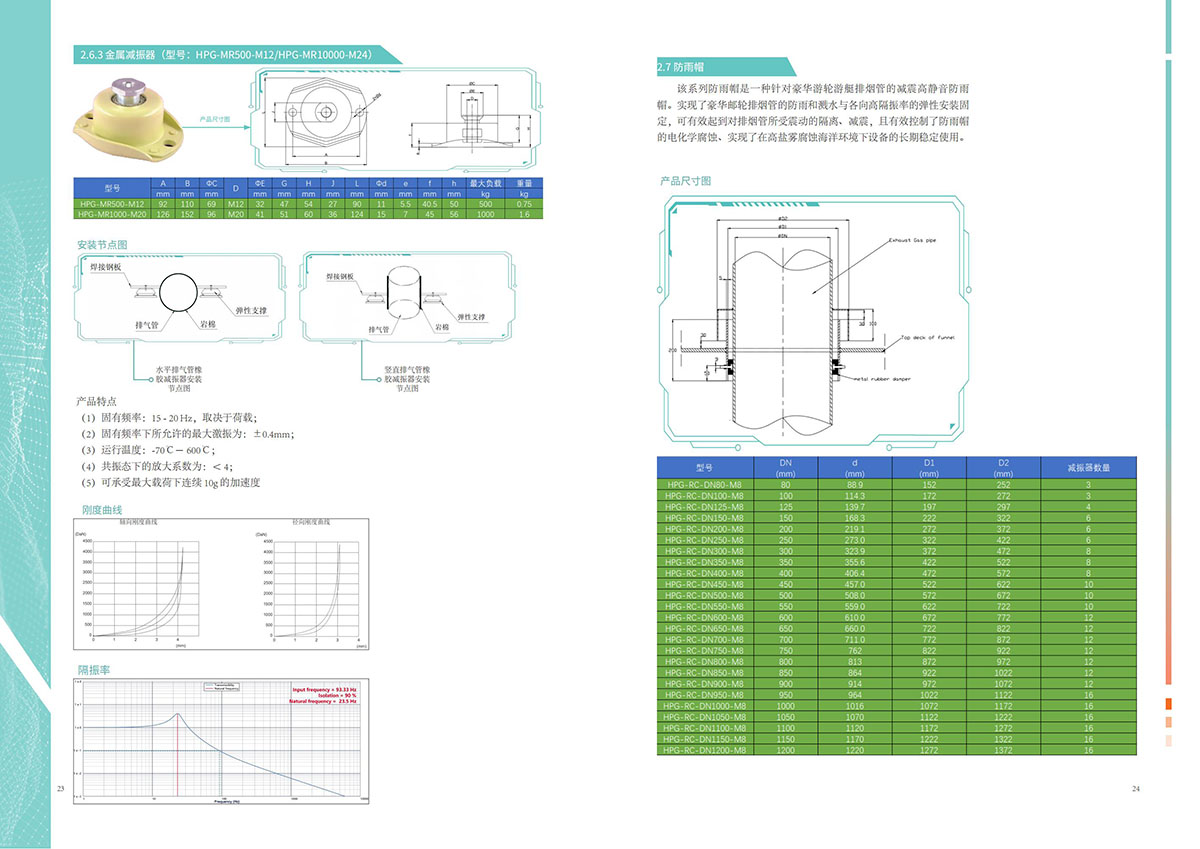Click the 'D2 (mm)' column header

pos(1003,467)
